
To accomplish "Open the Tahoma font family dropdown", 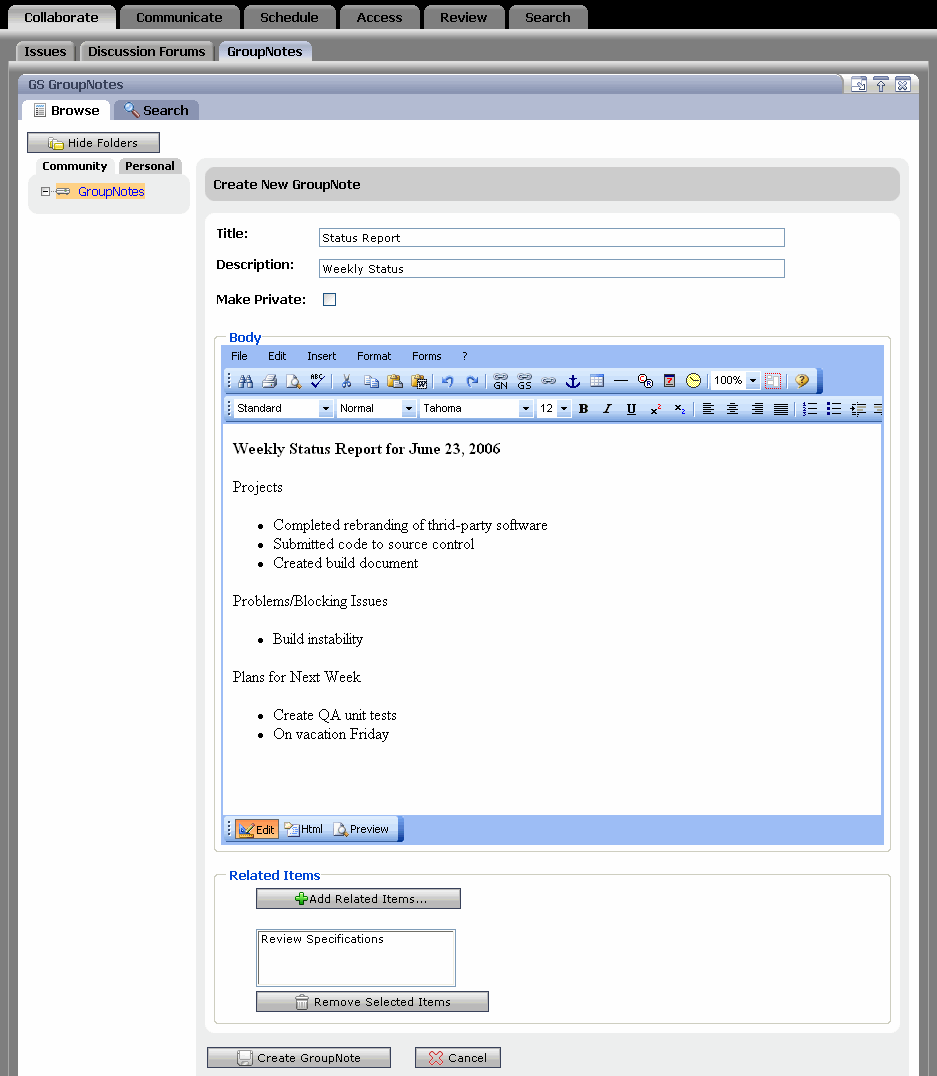I will tap(525, 408).
